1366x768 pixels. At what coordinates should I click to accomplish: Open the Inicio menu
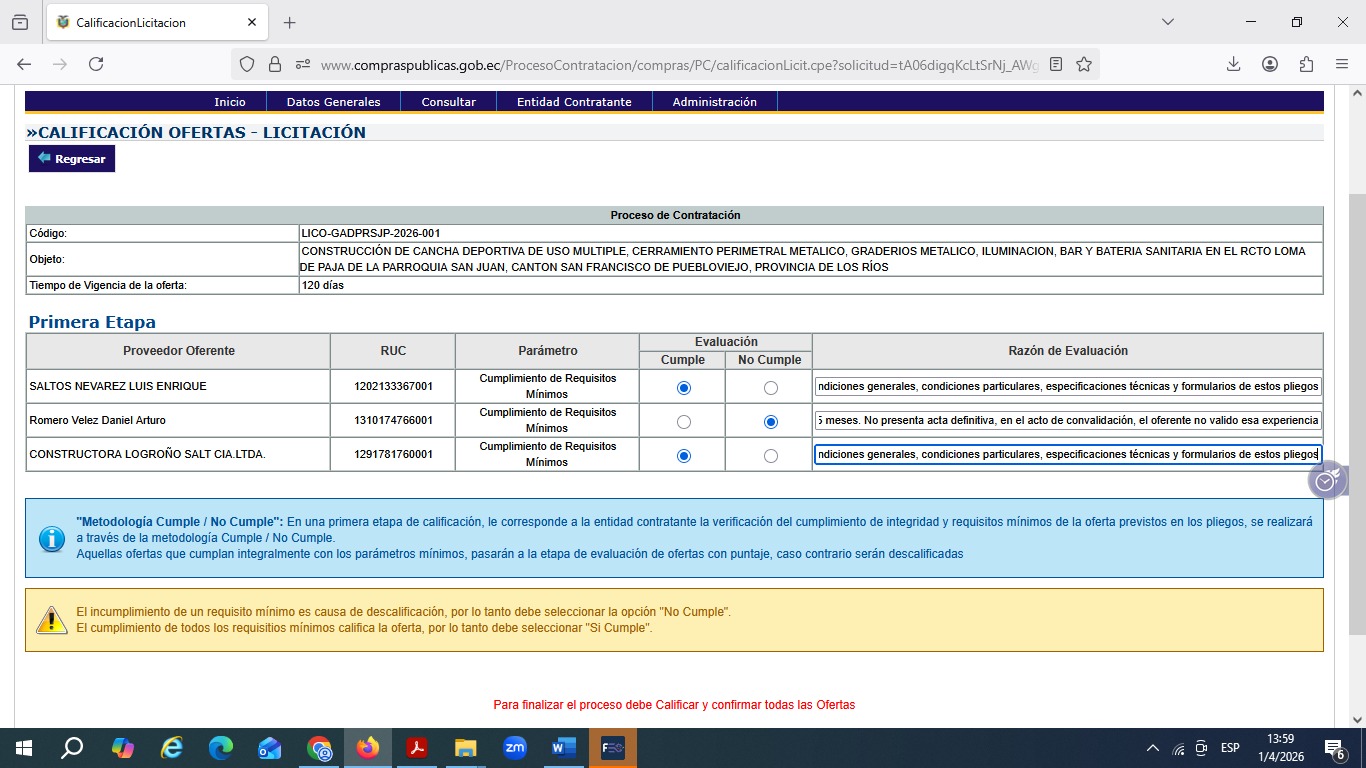point(229,102)
